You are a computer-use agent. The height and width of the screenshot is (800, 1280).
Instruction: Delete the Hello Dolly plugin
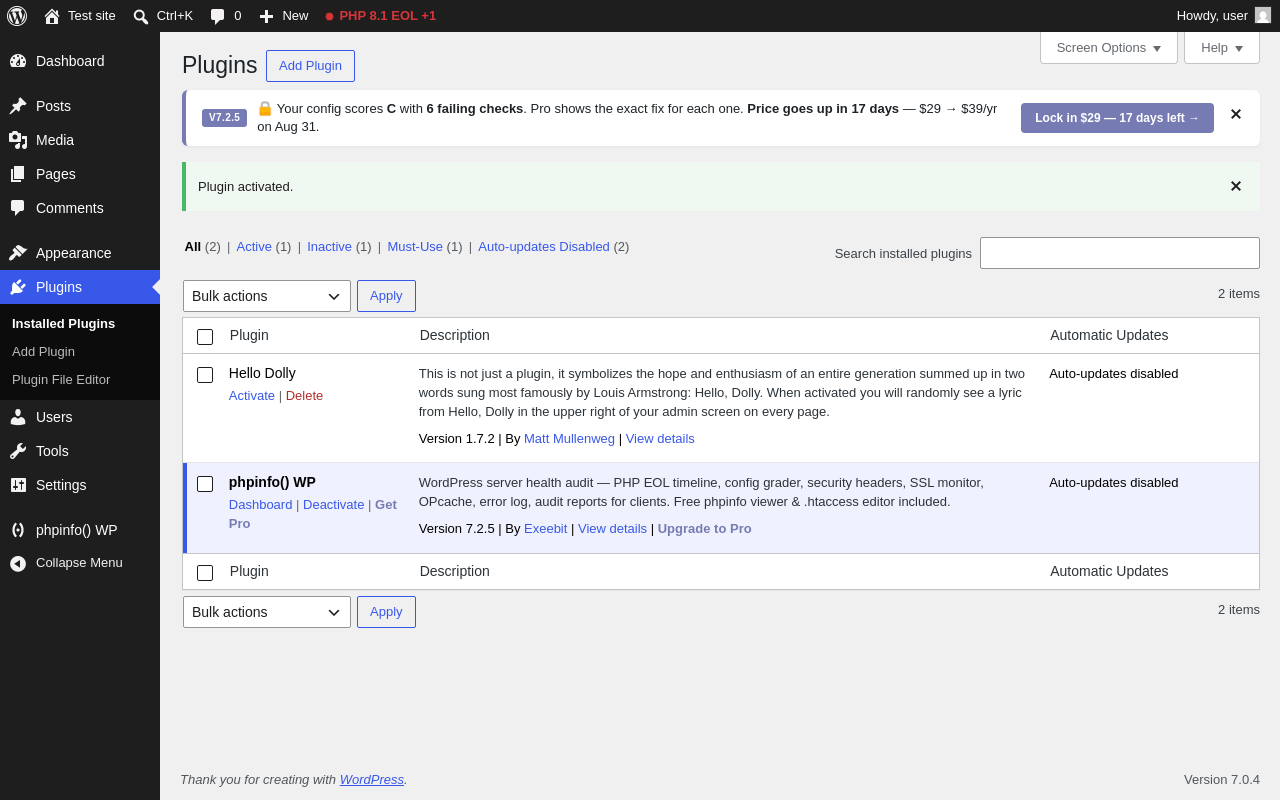click(304, 396)
